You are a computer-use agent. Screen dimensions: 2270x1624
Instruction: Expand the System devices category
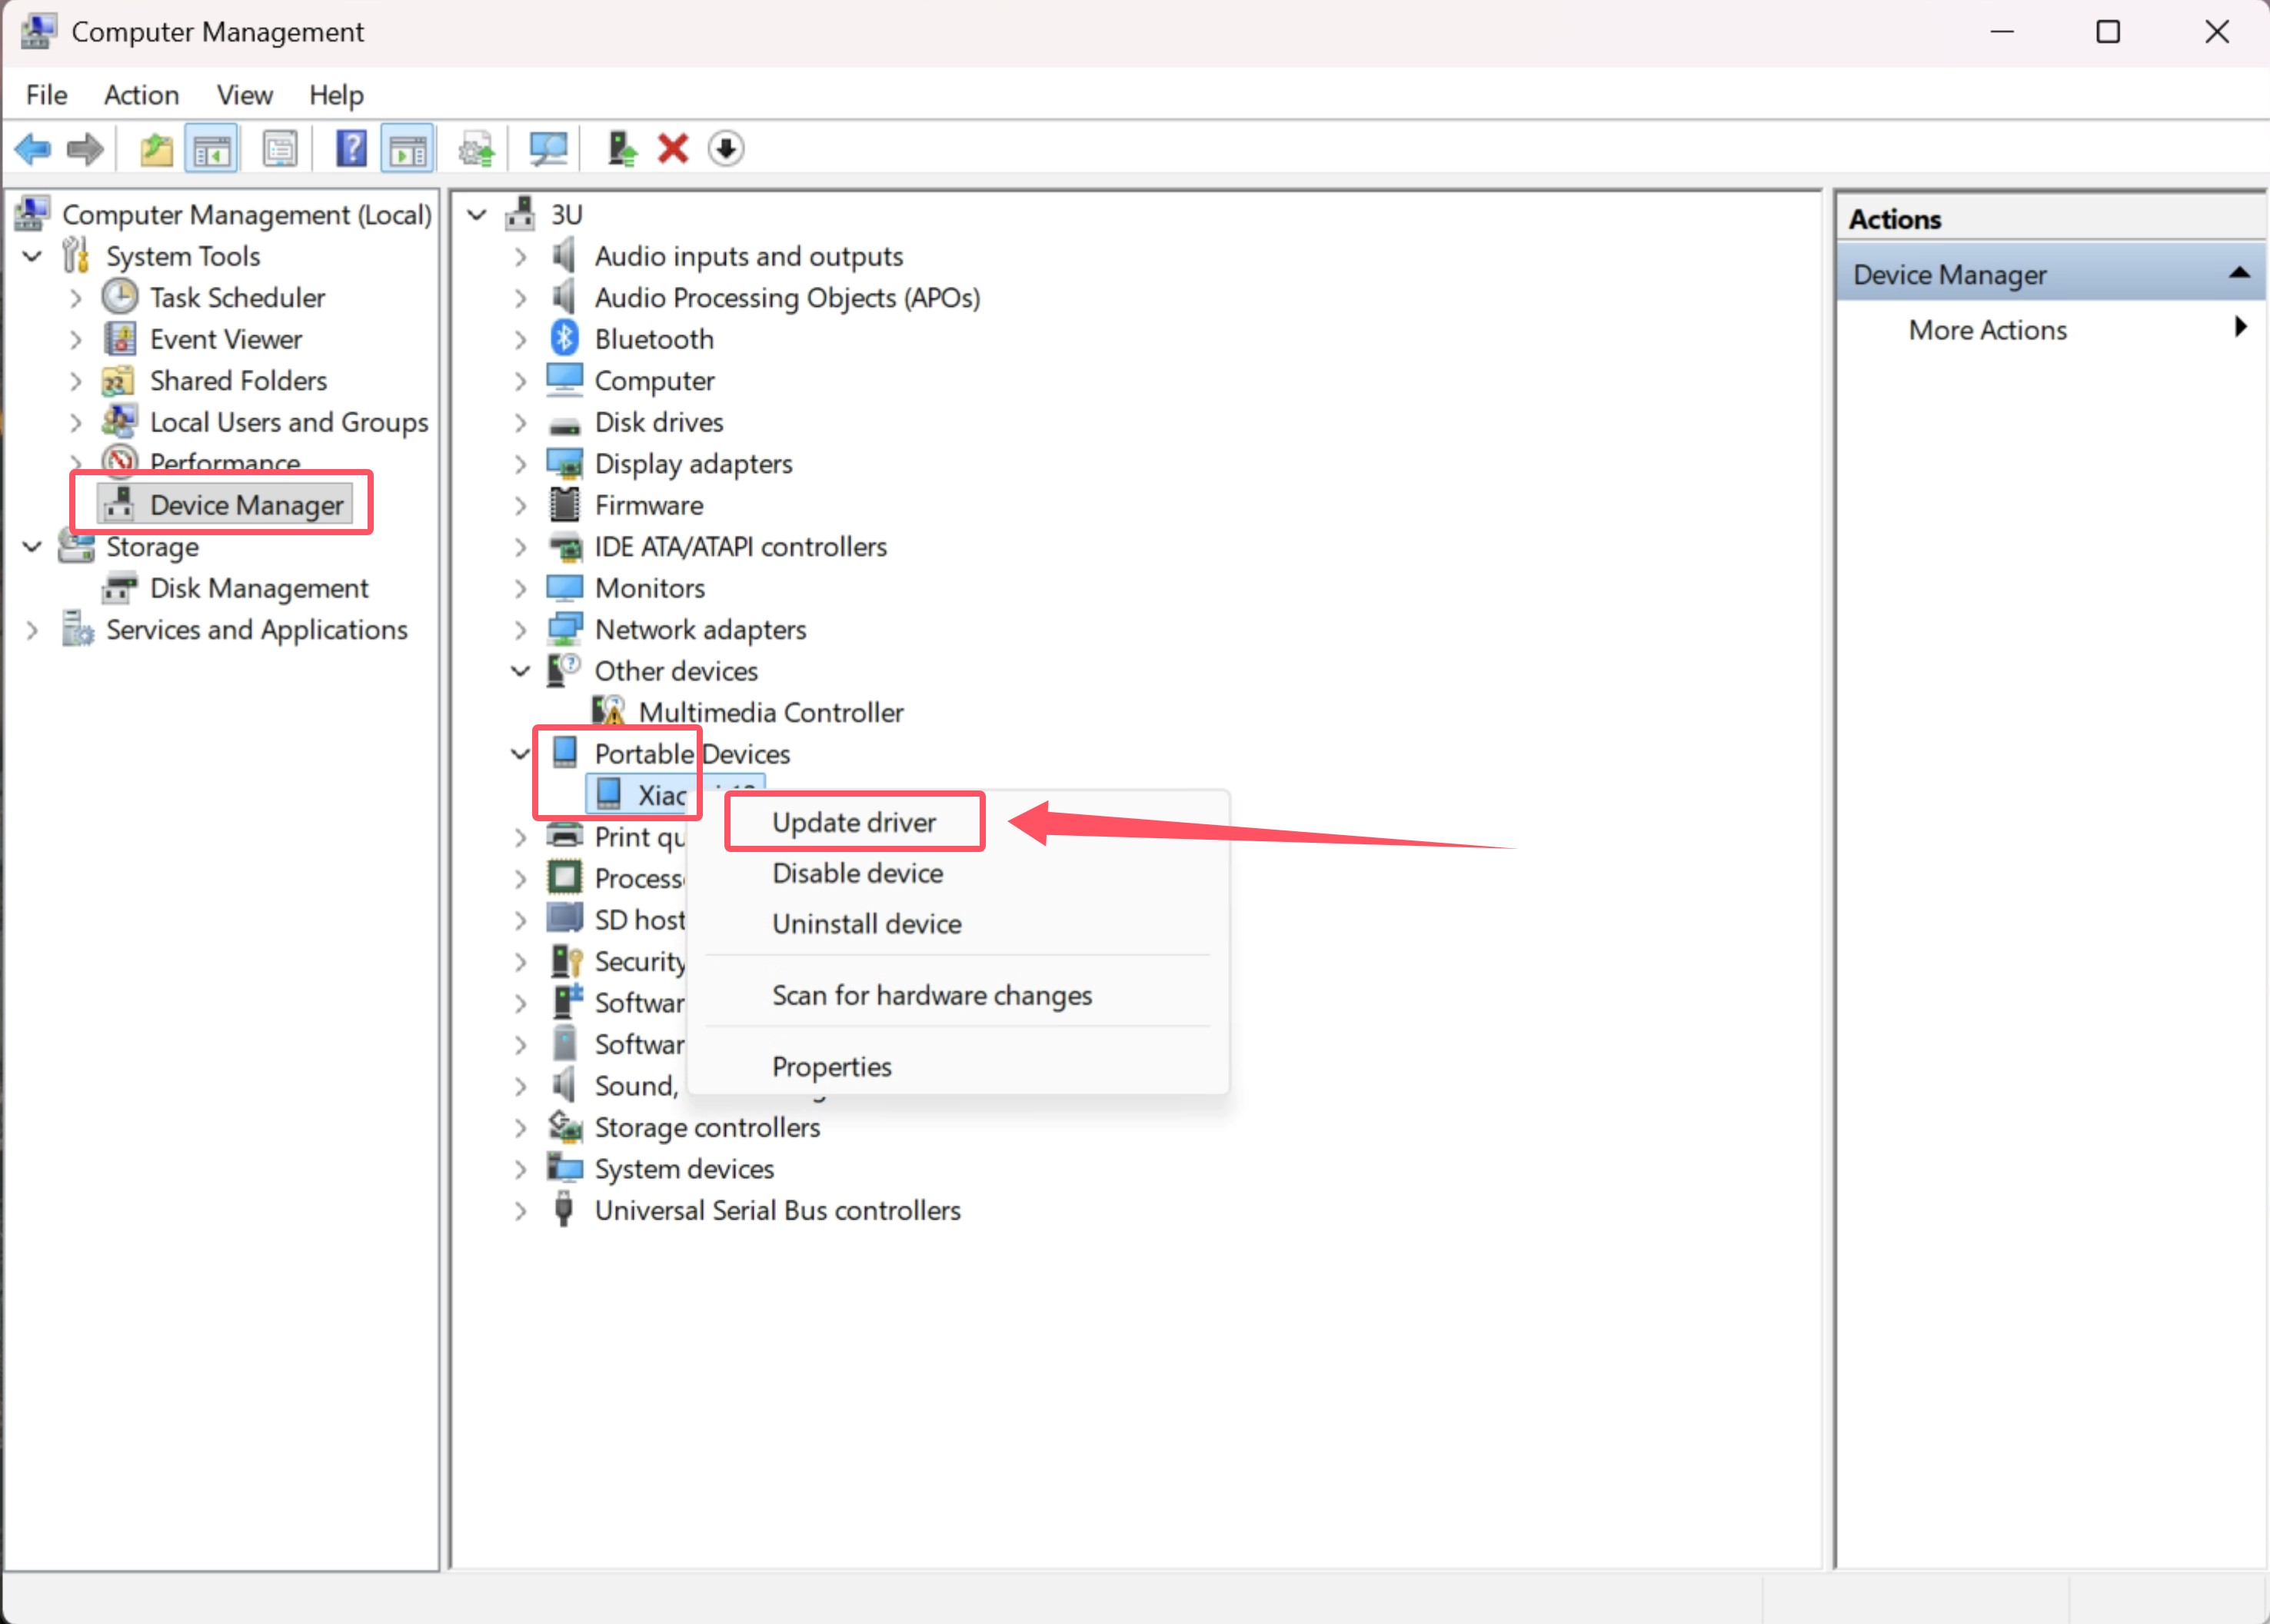click(x=520, y=1169)
